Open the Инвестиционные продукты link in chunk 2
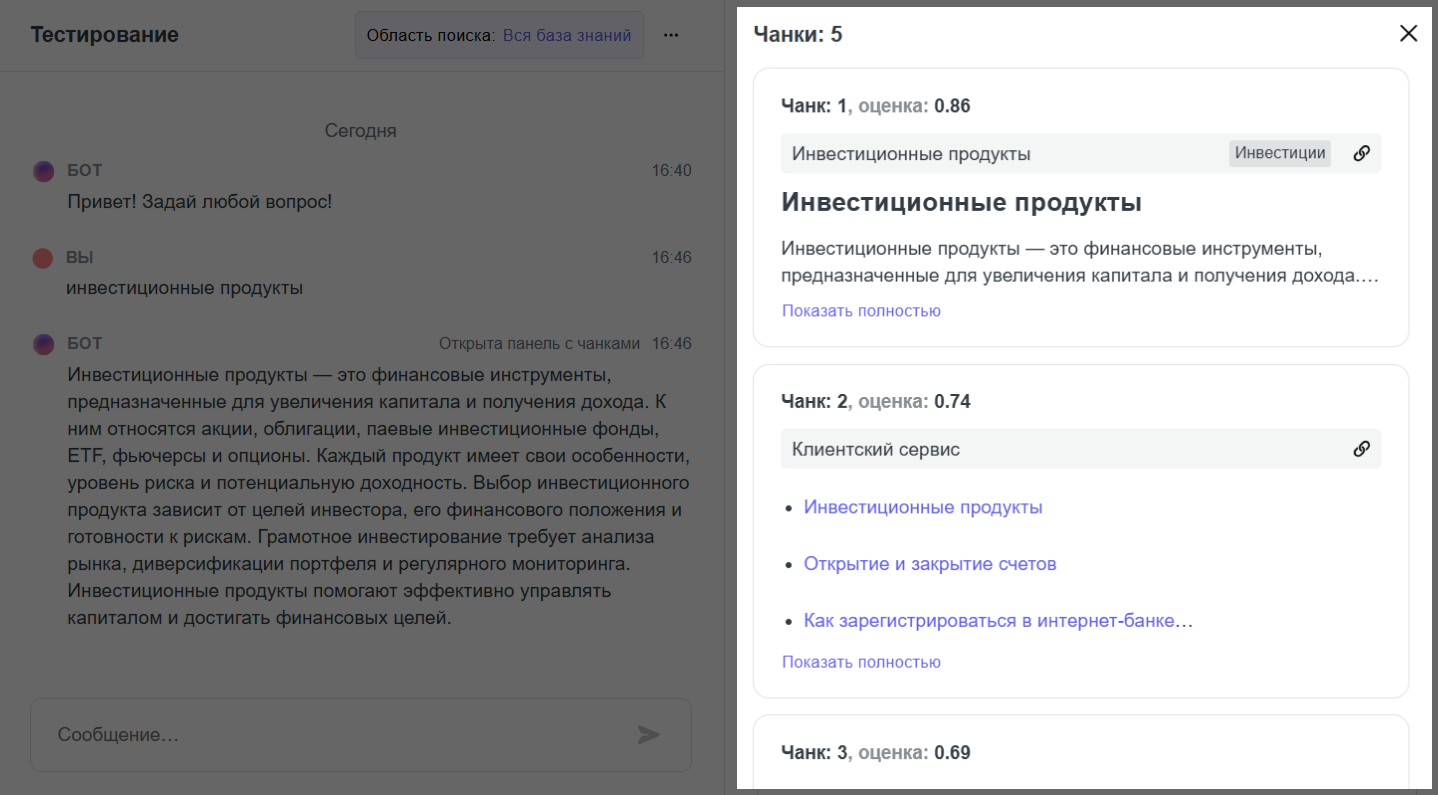Image resolution: width=1440 pixels, height=795 pixels. pyautogui.click(x=922, y=507)
